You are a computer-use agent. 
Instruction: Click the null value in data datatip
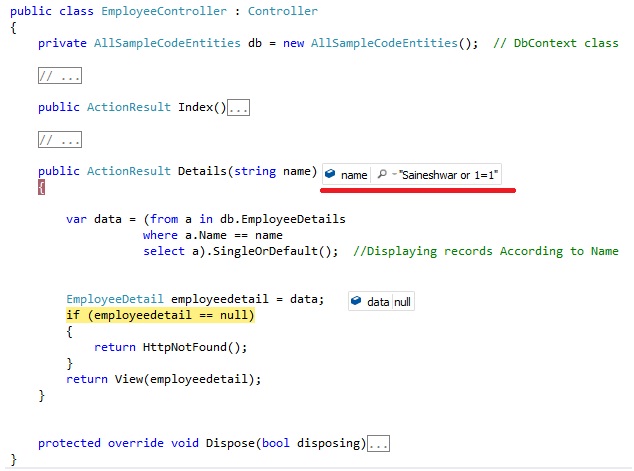(402, 302)
